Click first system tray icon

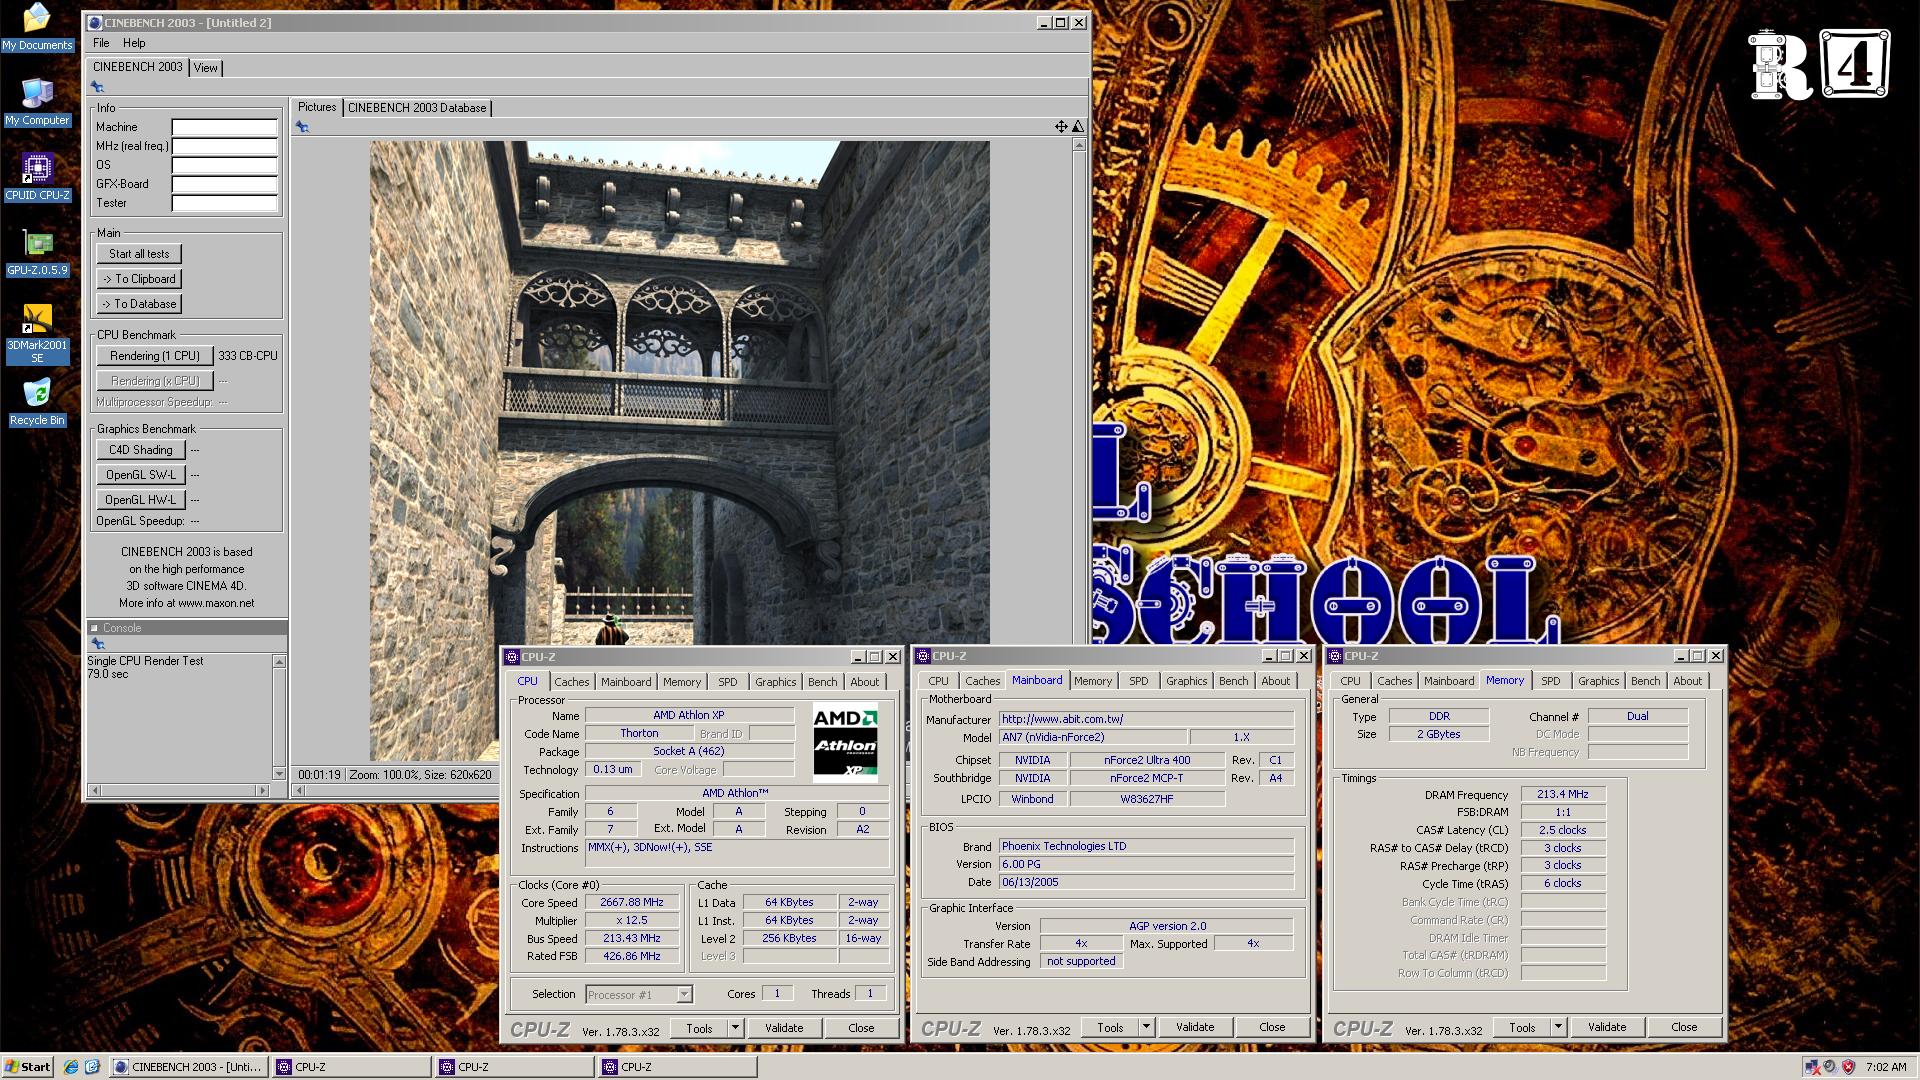click(1812, 1067)
